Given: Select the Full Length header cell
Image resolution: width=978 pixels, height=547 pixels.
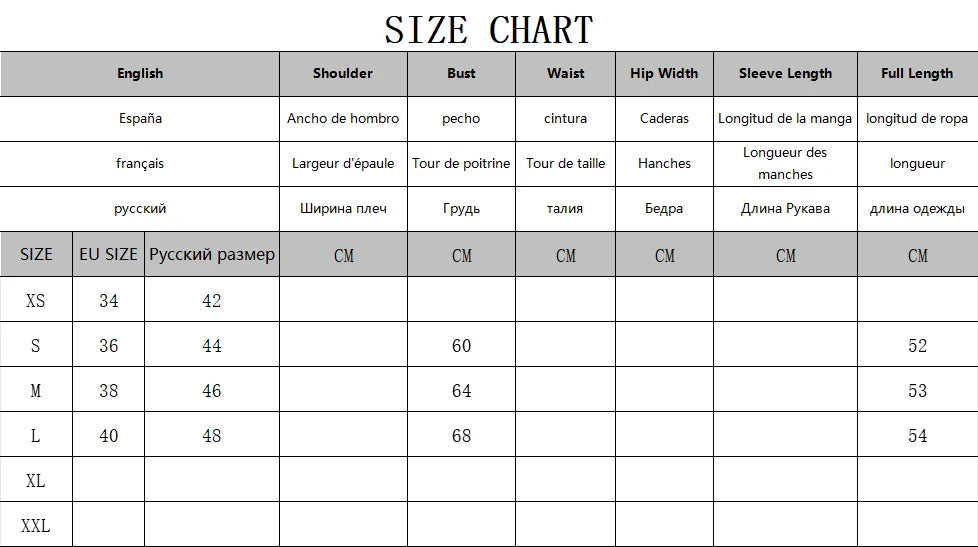Looking at the screenshot, I should (917, 73).
